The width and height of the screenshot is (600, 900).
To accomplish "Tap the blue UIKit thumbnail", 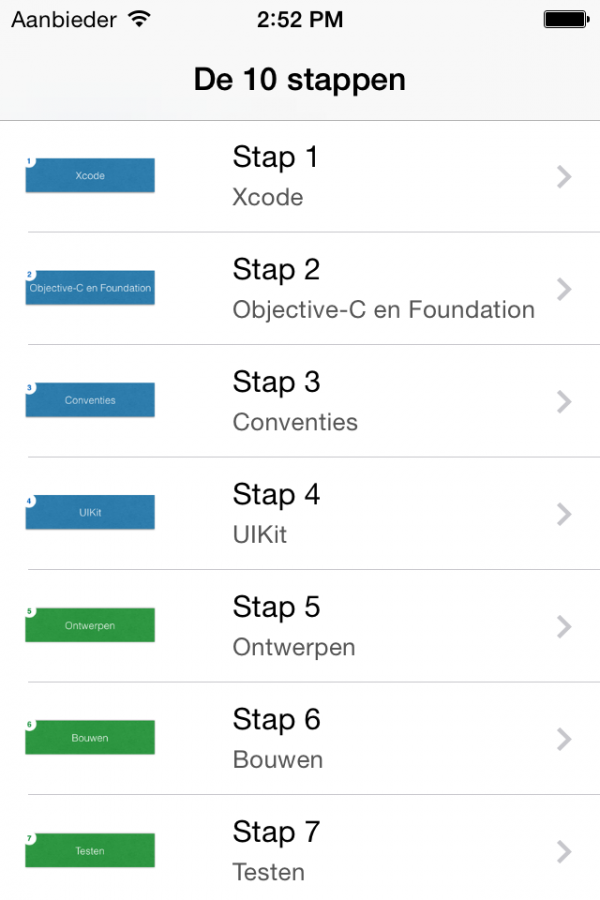I will pyautogui.click(x=90, y=512).
